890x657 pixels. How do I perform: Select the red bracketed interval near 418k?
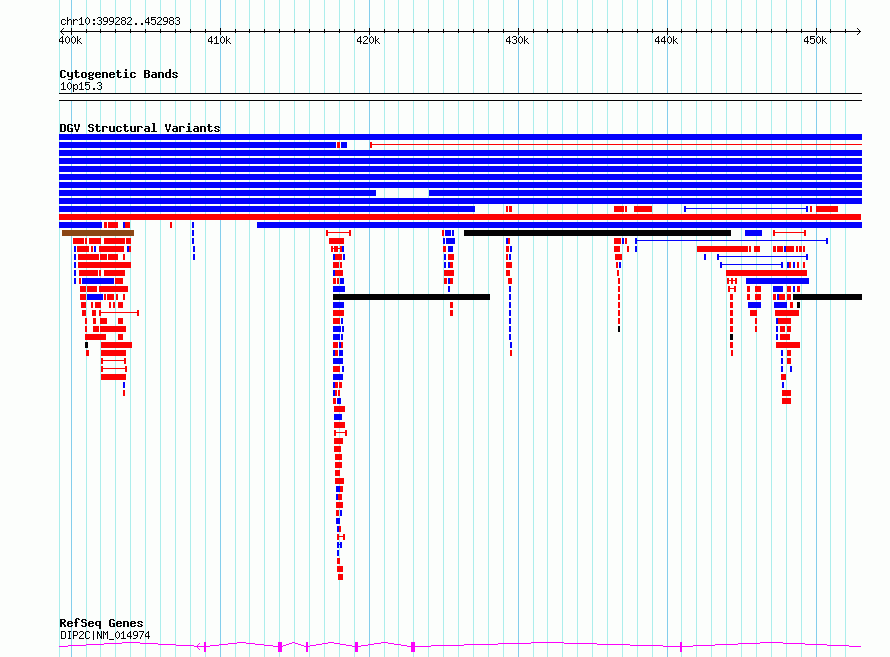pos(338,233)
